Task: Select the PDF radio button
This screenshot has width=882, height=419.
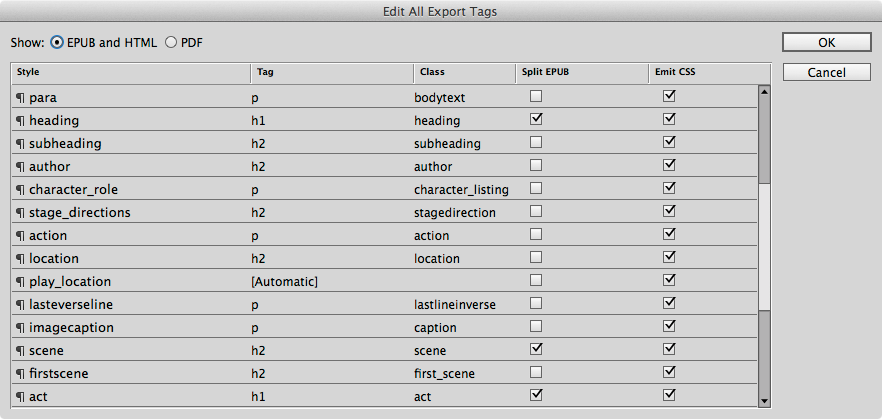Action: pos(171,43)
